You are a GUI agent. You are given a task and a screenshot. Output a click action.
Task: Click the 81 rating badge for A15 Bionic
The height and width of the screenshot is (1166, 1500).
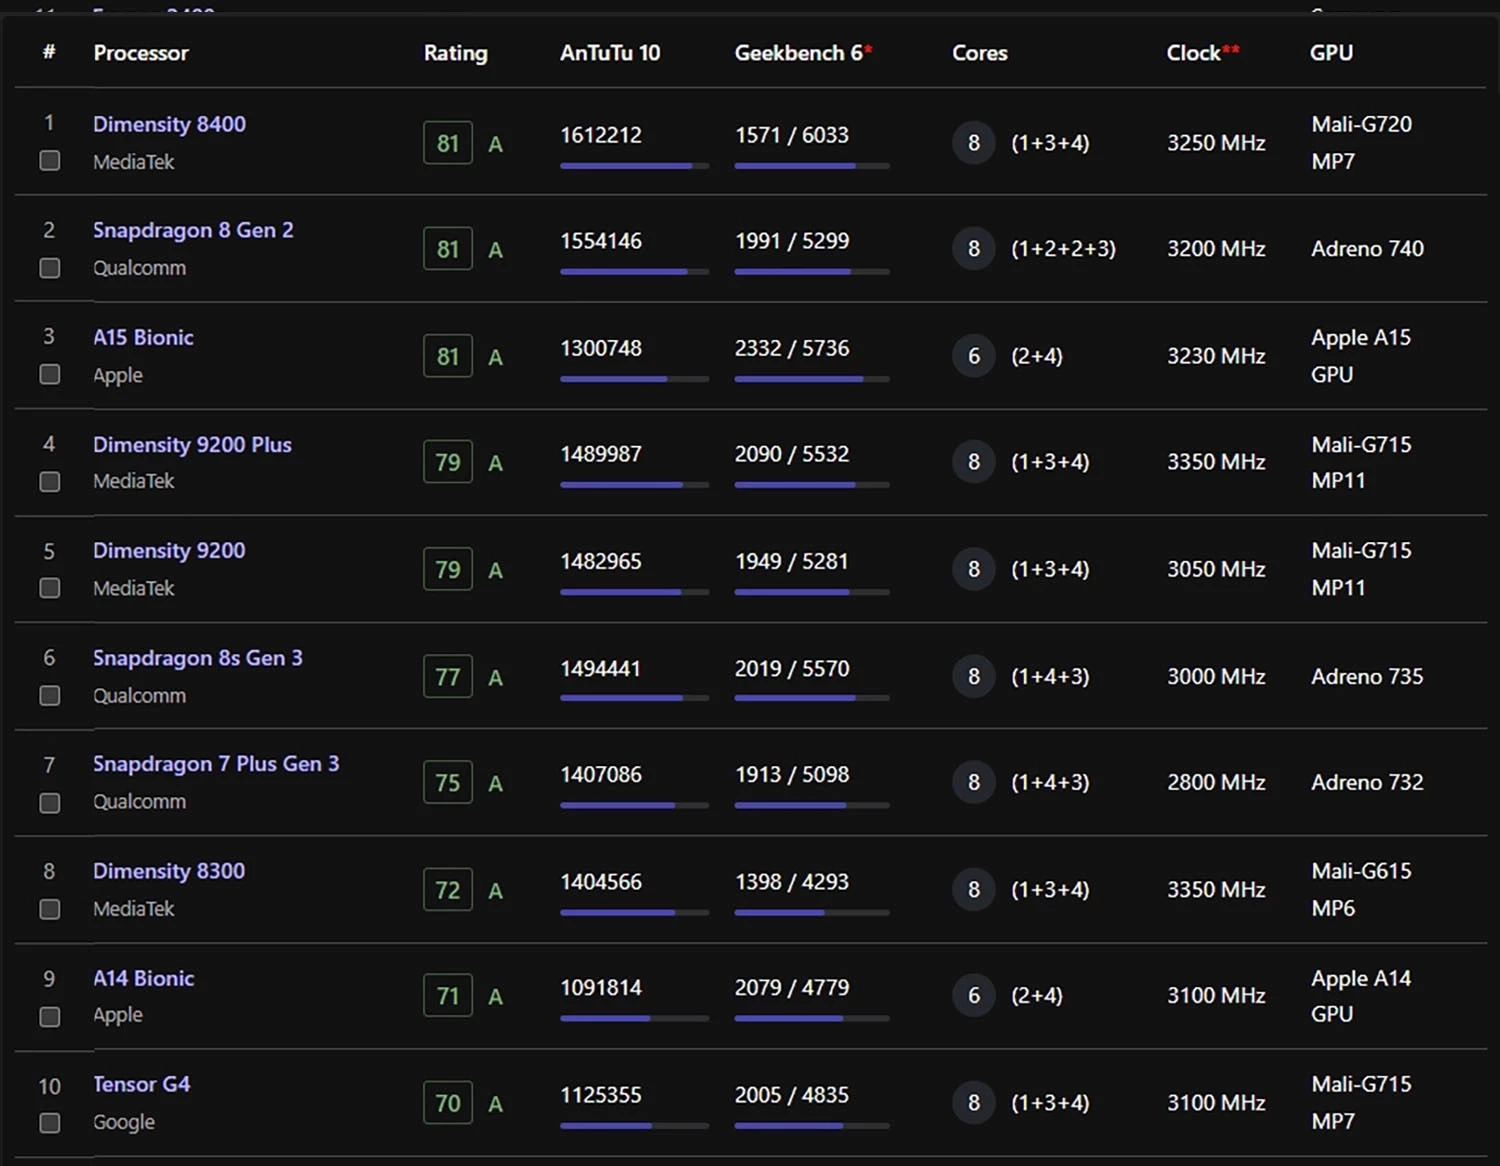point(448,356)
